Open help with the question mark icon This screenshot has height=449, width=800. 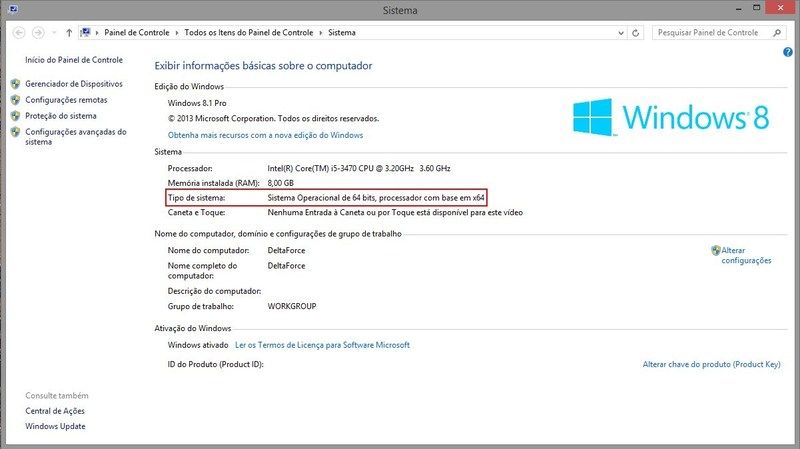788,52
